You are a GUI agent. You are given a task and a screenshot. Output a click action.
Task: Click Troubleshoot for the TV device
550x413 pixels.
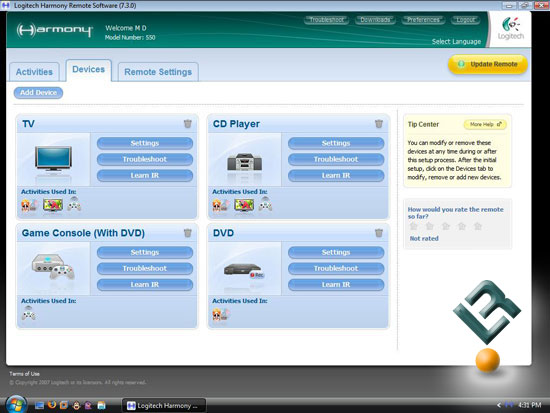[x=145, y=159]
